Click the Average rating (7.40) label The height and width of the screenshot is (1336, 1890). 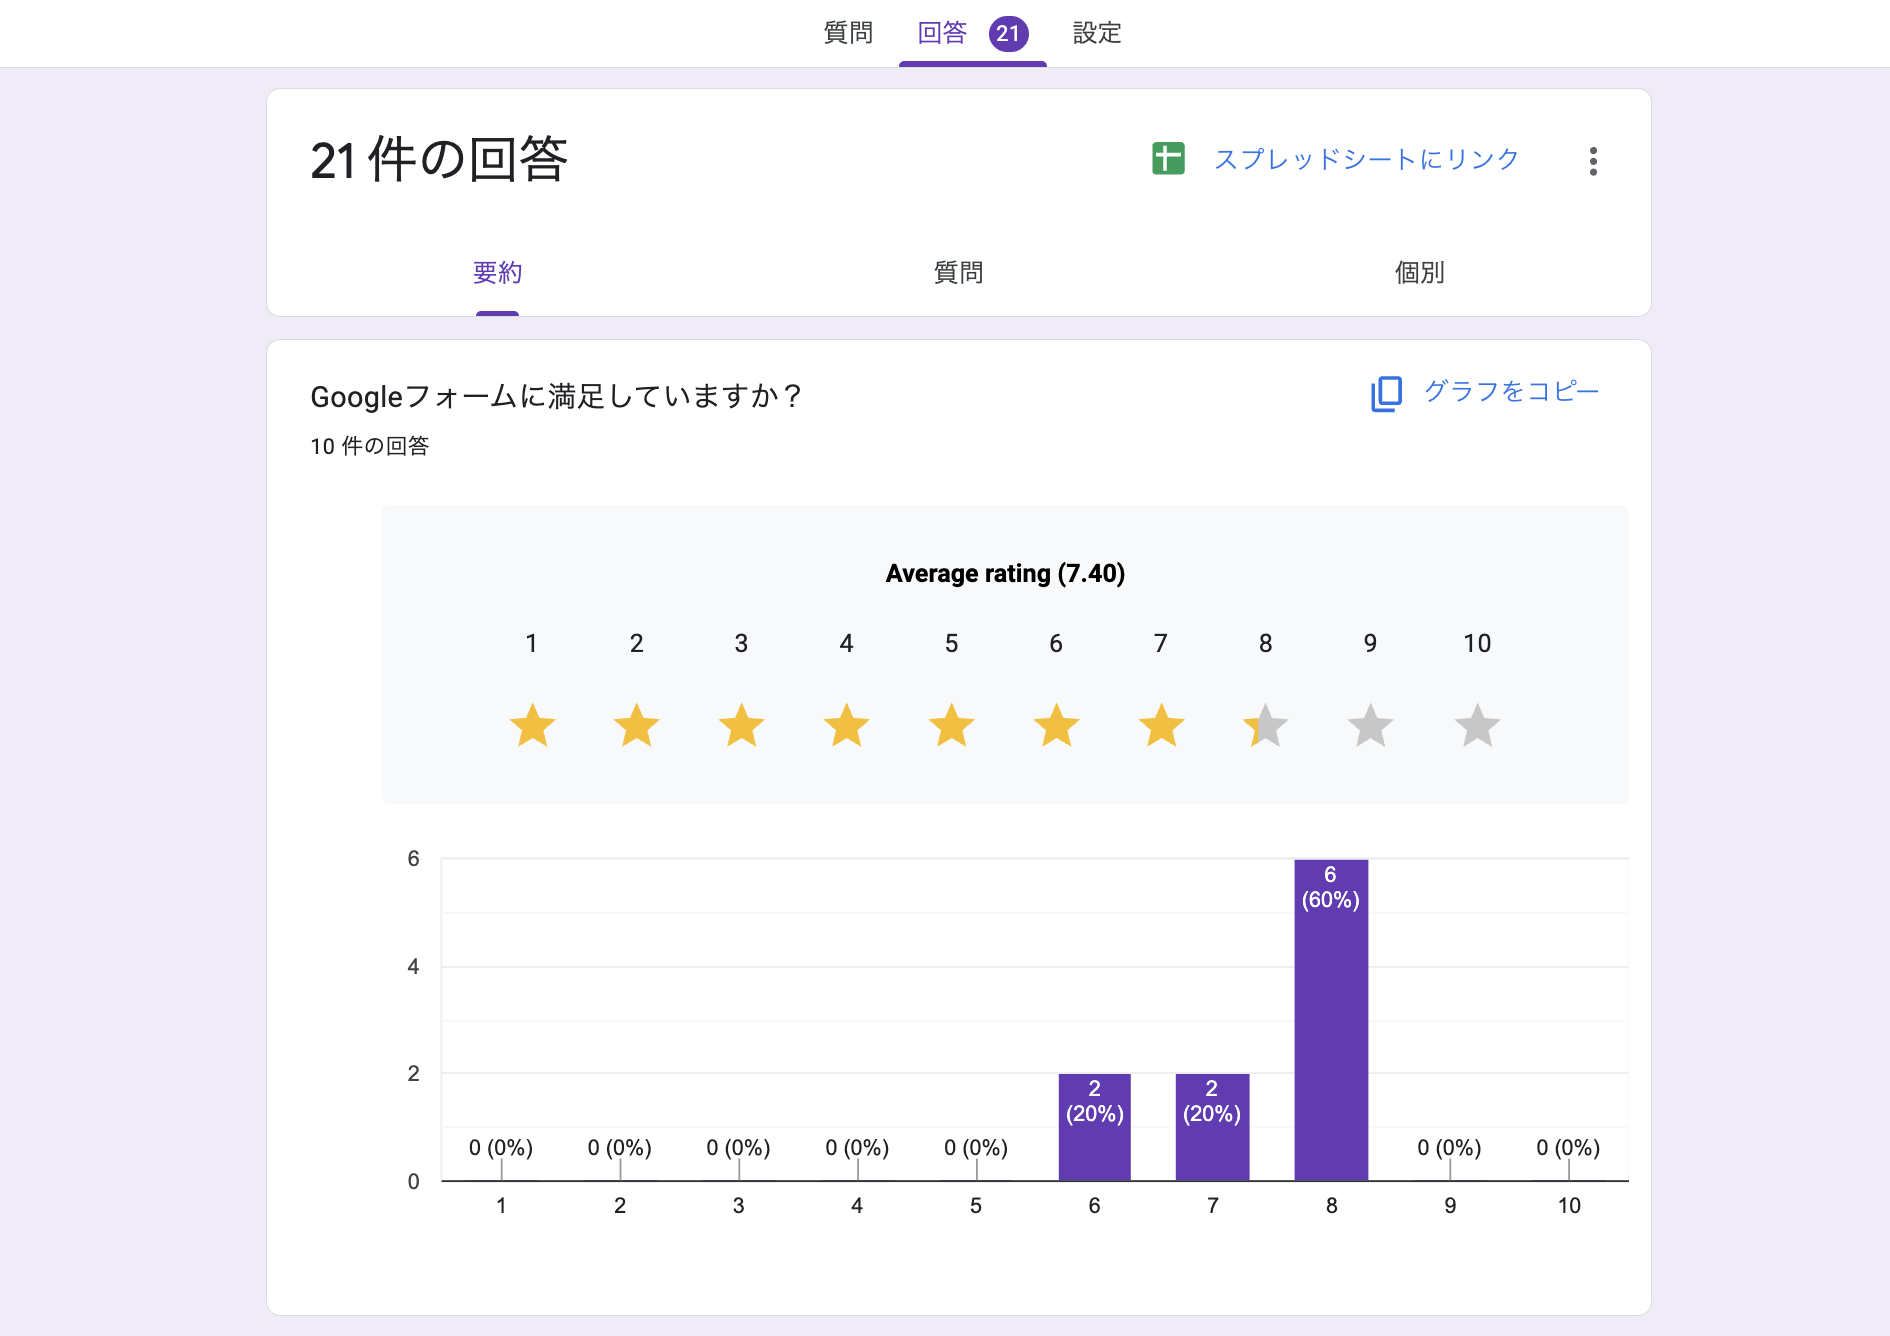coord(1005,573)
